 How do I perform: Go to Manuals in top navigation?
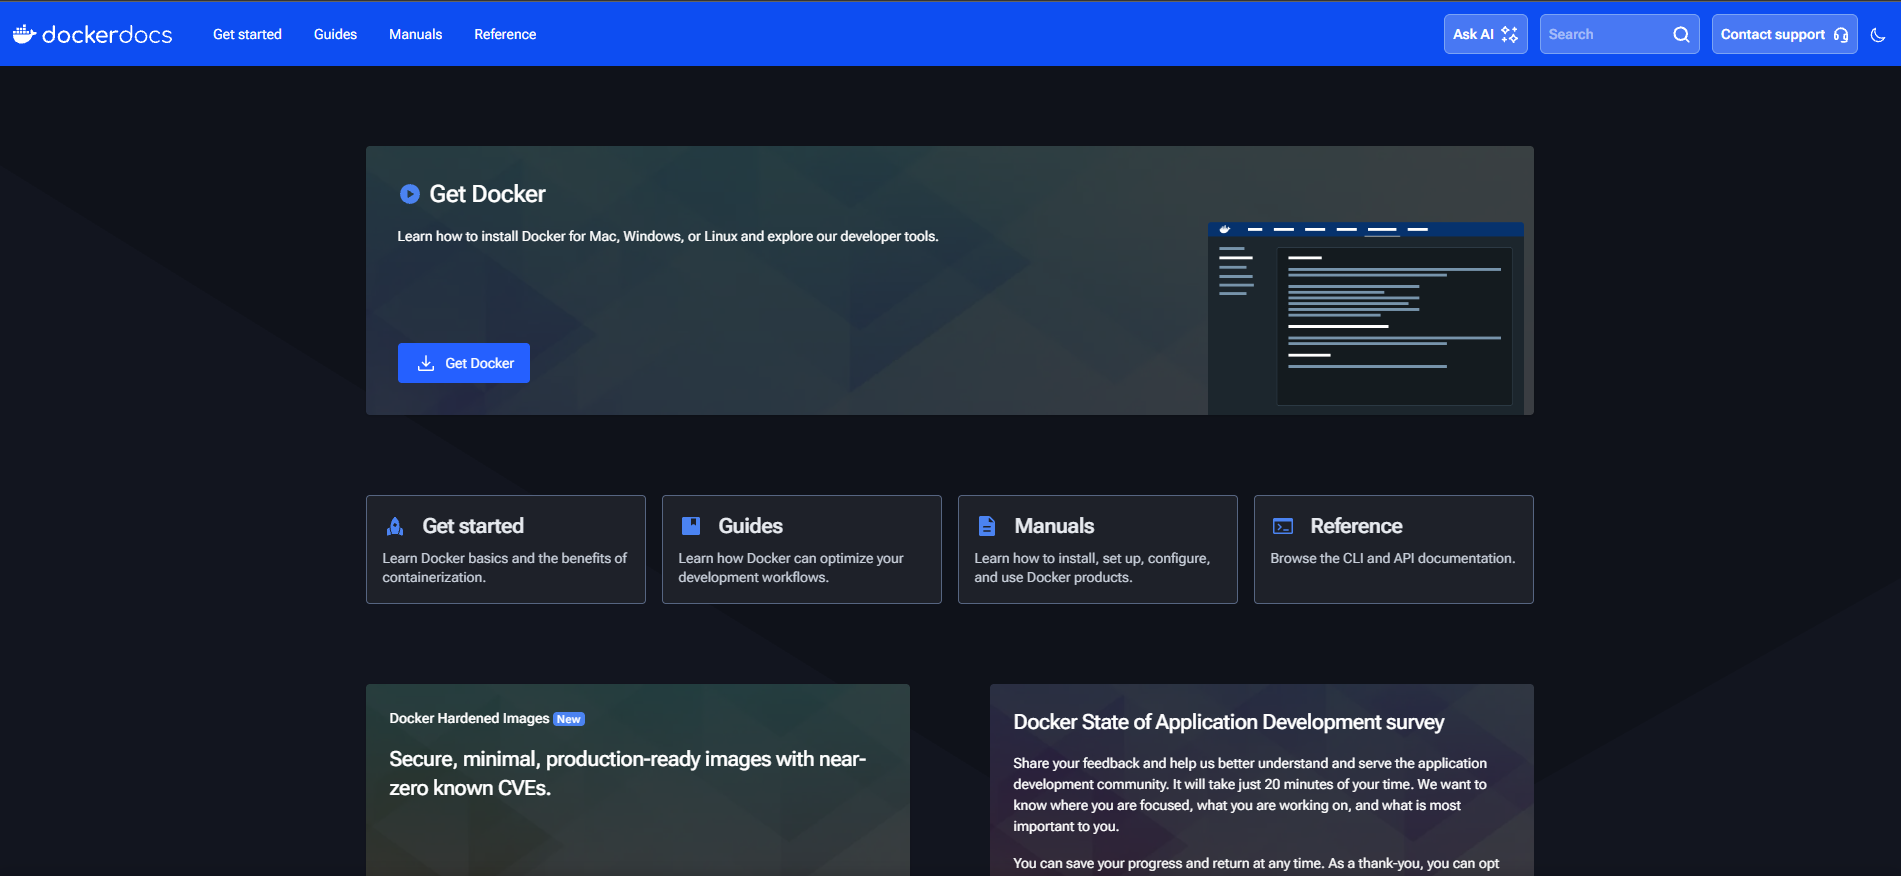(415, 35)
